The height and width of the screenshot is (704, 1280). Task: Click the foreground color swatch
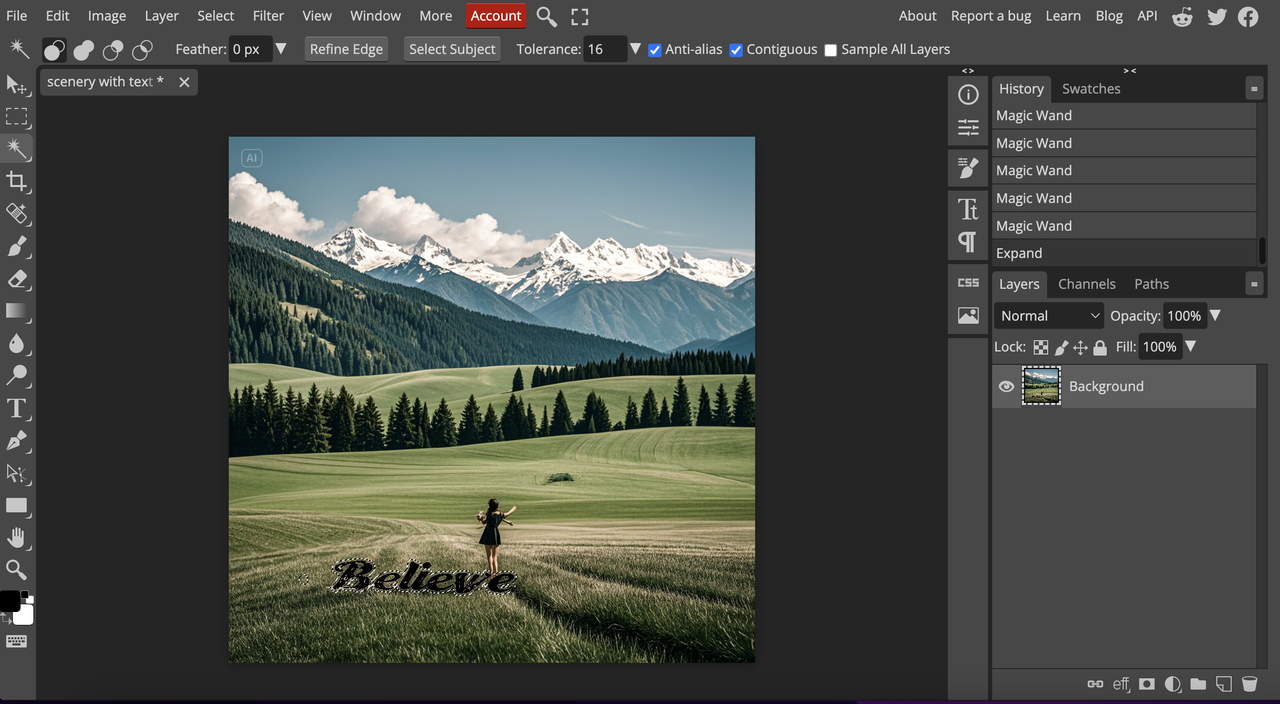tap(9, 601)
